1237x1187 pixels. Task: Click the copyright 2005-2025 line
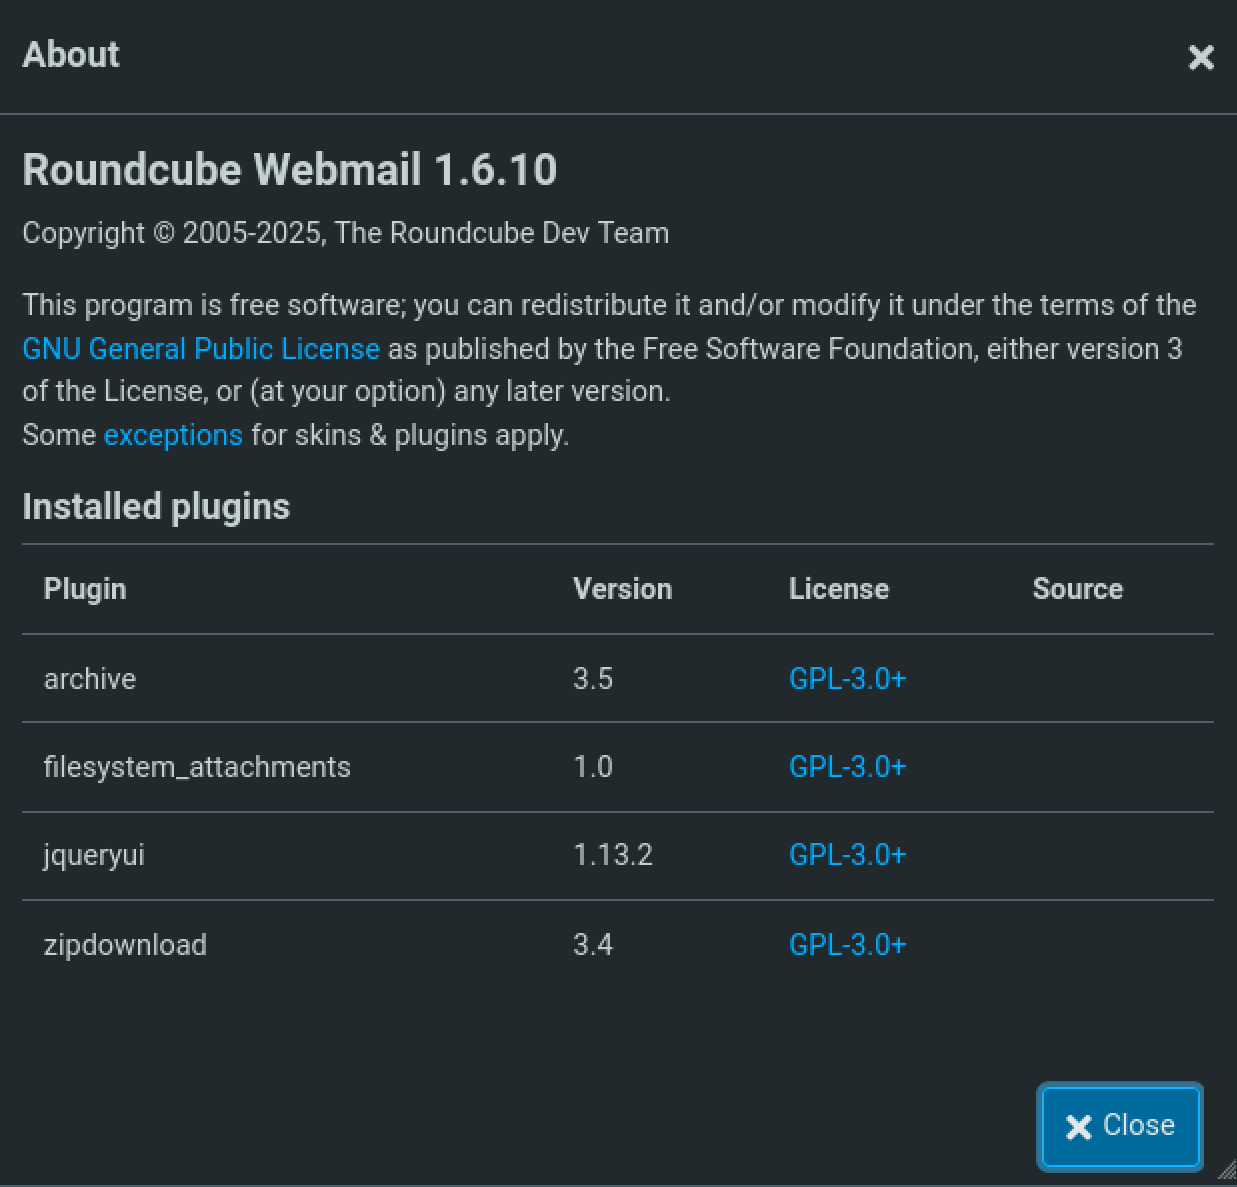coord(346,233)
